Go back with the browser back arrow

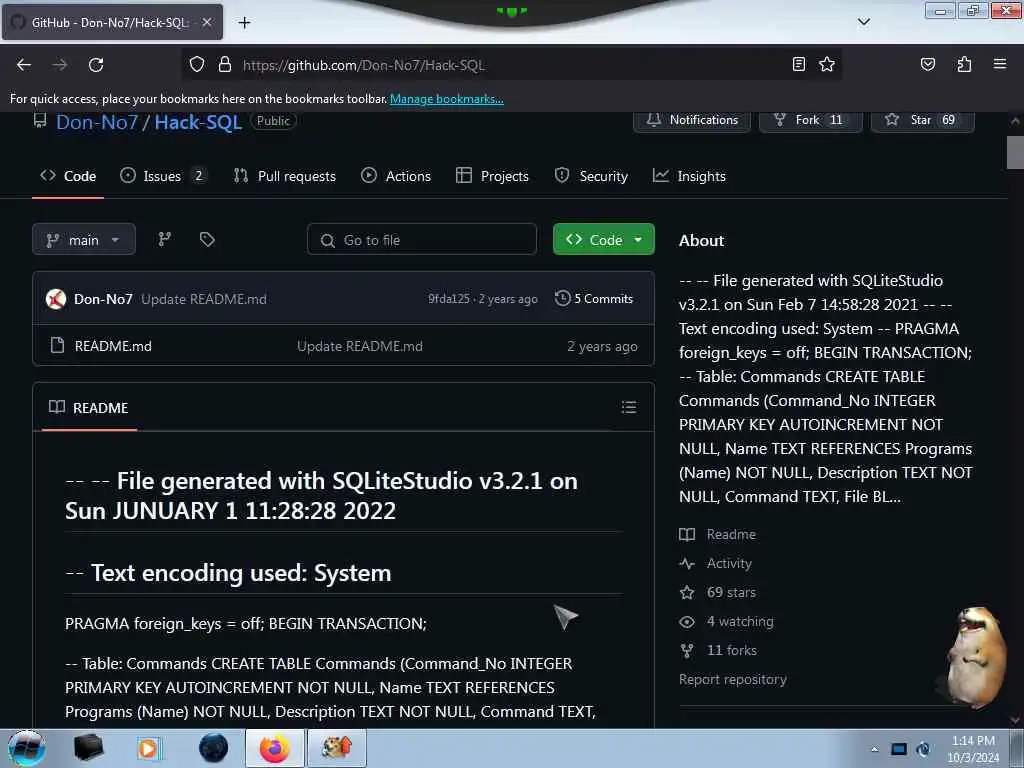pyautogui.click(x=24, y=65)
